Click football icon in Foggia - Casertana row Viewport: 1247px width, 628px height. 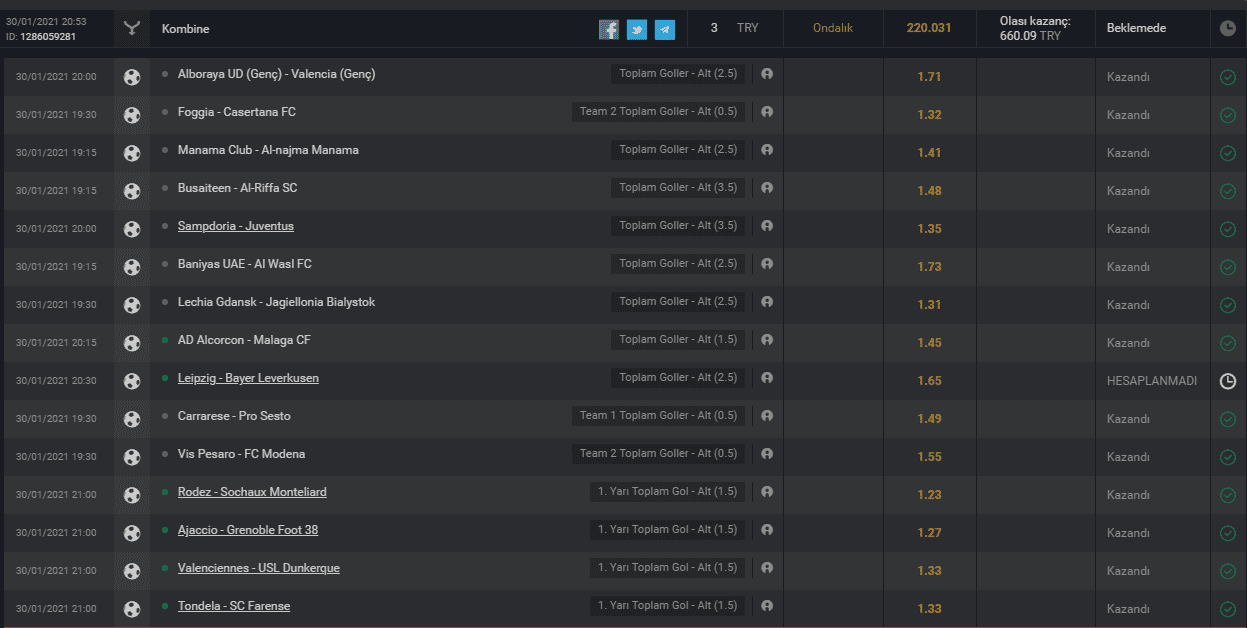pyautogui.click(x=132, y=115)
